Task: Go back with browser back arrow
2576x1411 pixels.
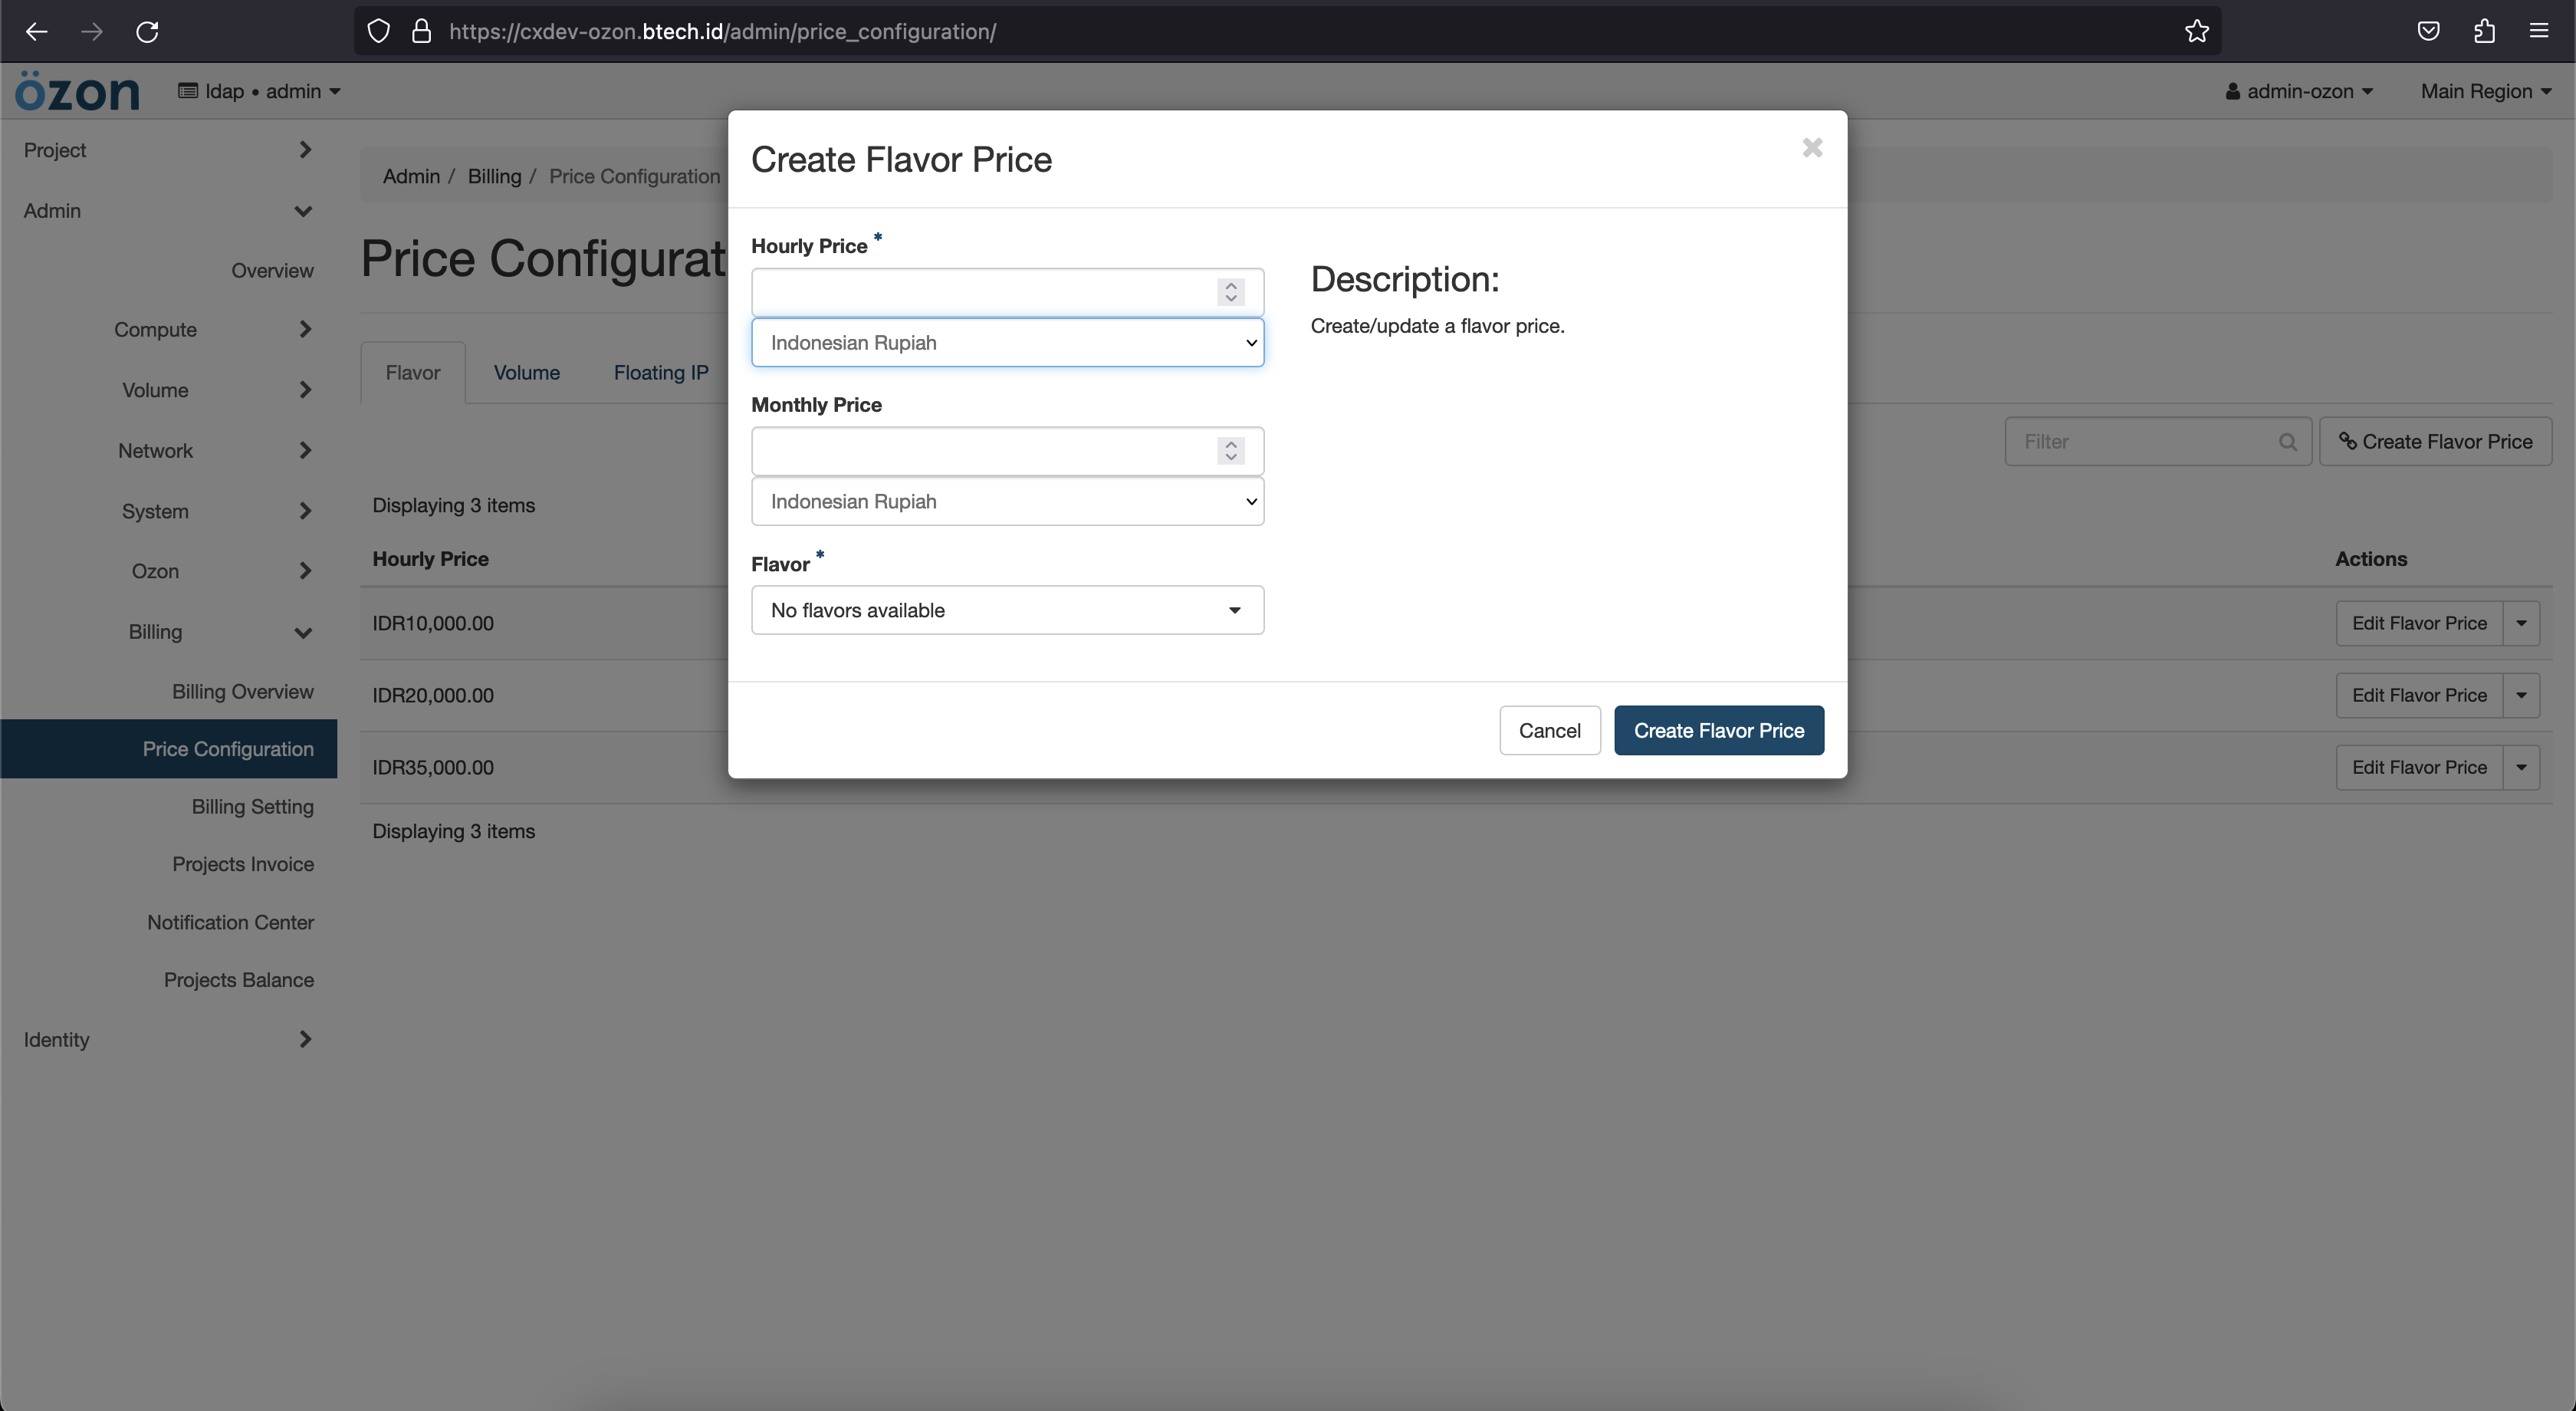Action: click(x=37, y=31)
